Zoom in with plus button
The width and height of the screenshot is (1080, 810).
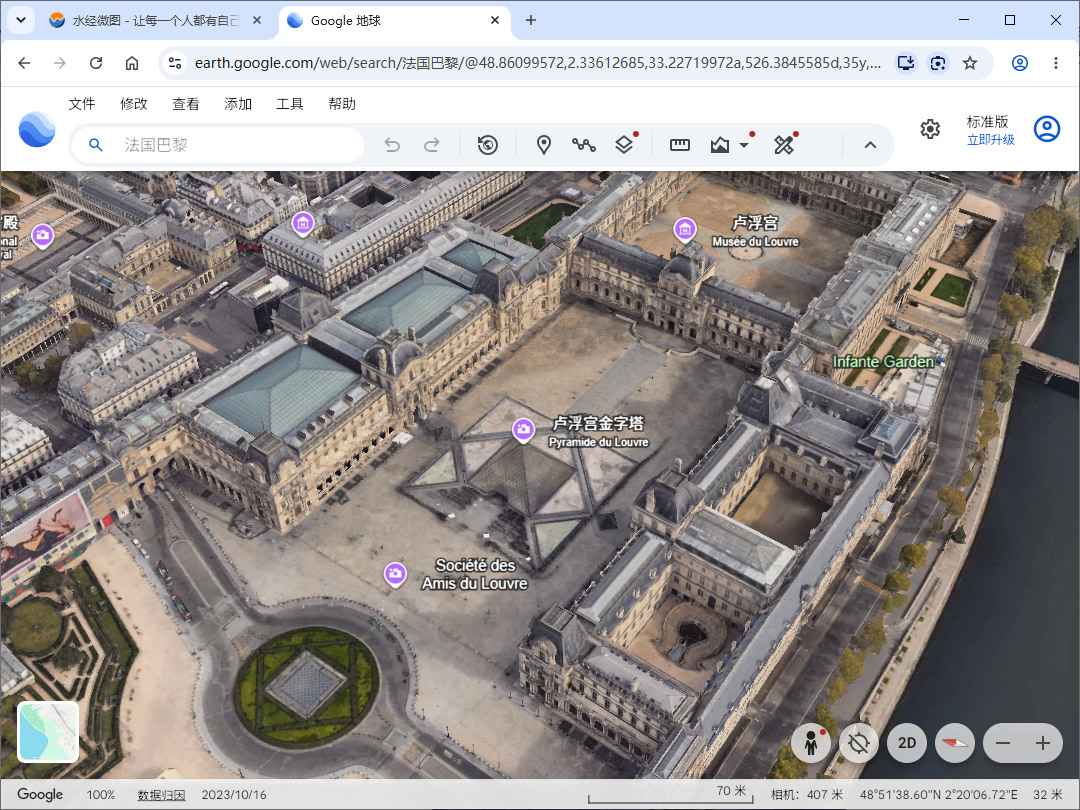pyautogui.click(x=1043, y=743)
